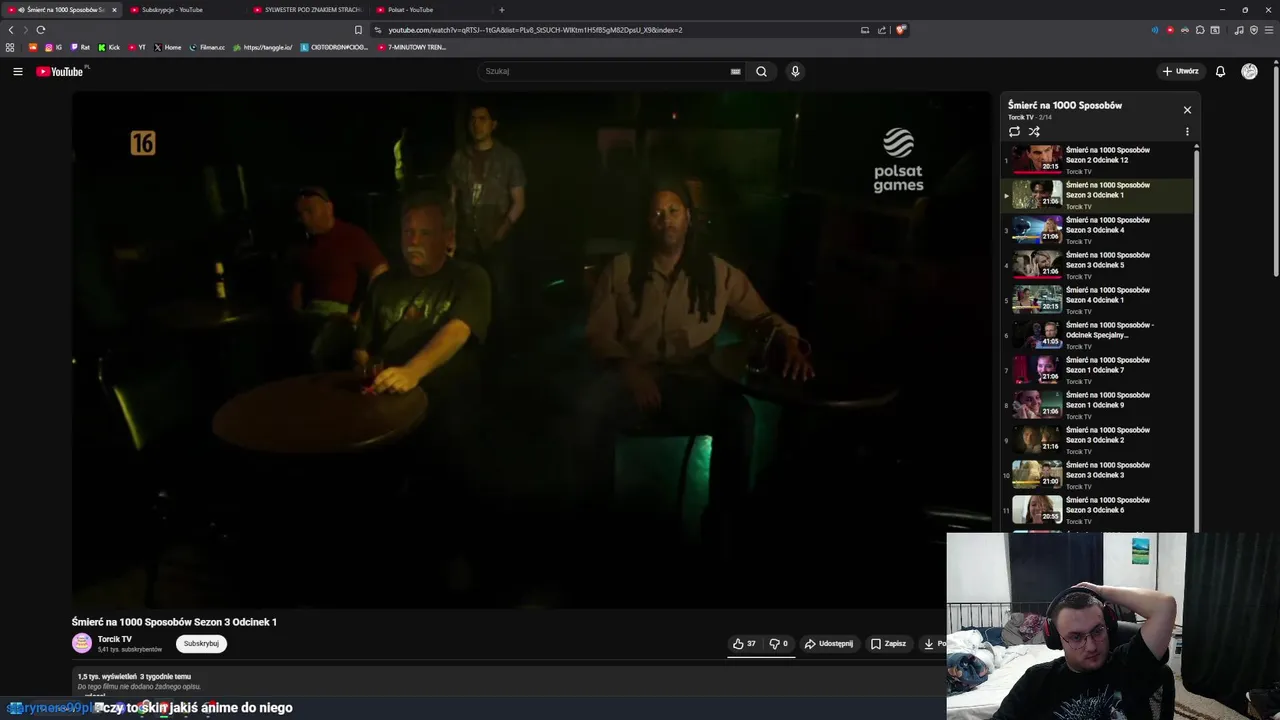Click the page vertical scrollbar
Screen dimensions: 1280x720
pyautogui.click(x=1275, y=170)
